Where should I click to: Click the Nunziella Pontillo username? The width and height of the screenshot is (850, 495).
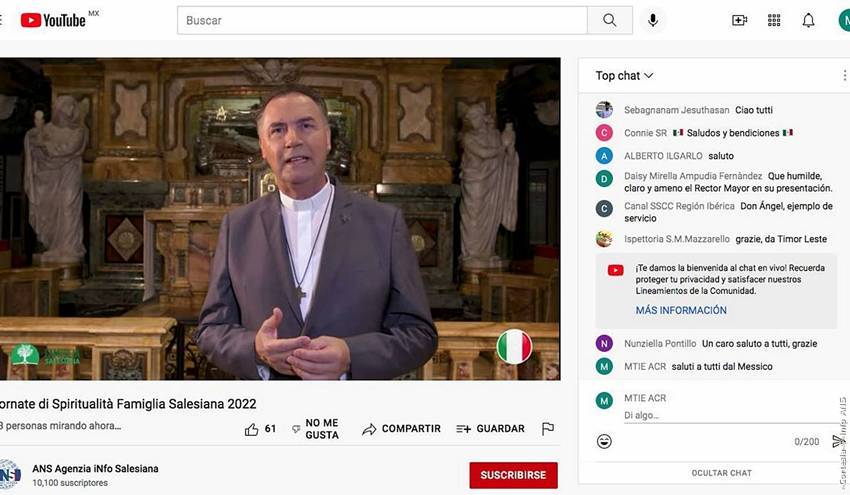coord(660,344)
